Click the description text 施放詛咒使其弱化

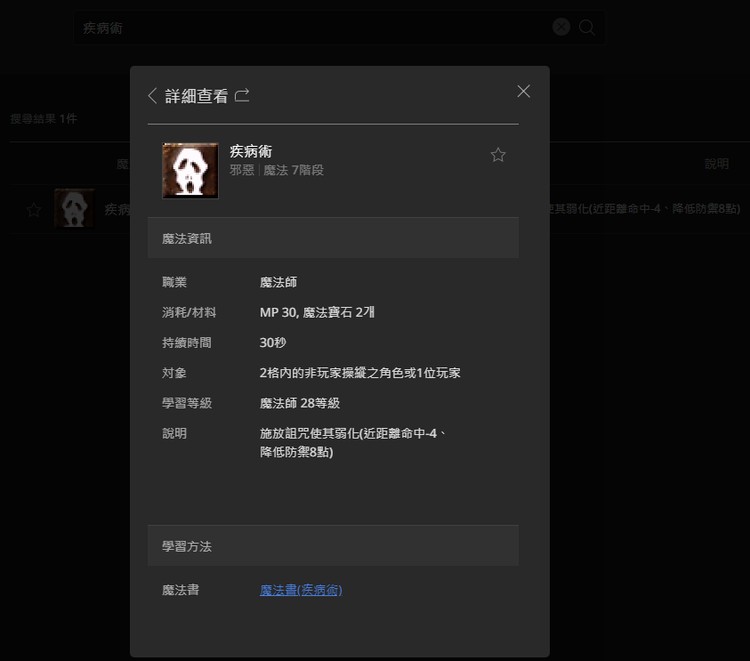309,433
